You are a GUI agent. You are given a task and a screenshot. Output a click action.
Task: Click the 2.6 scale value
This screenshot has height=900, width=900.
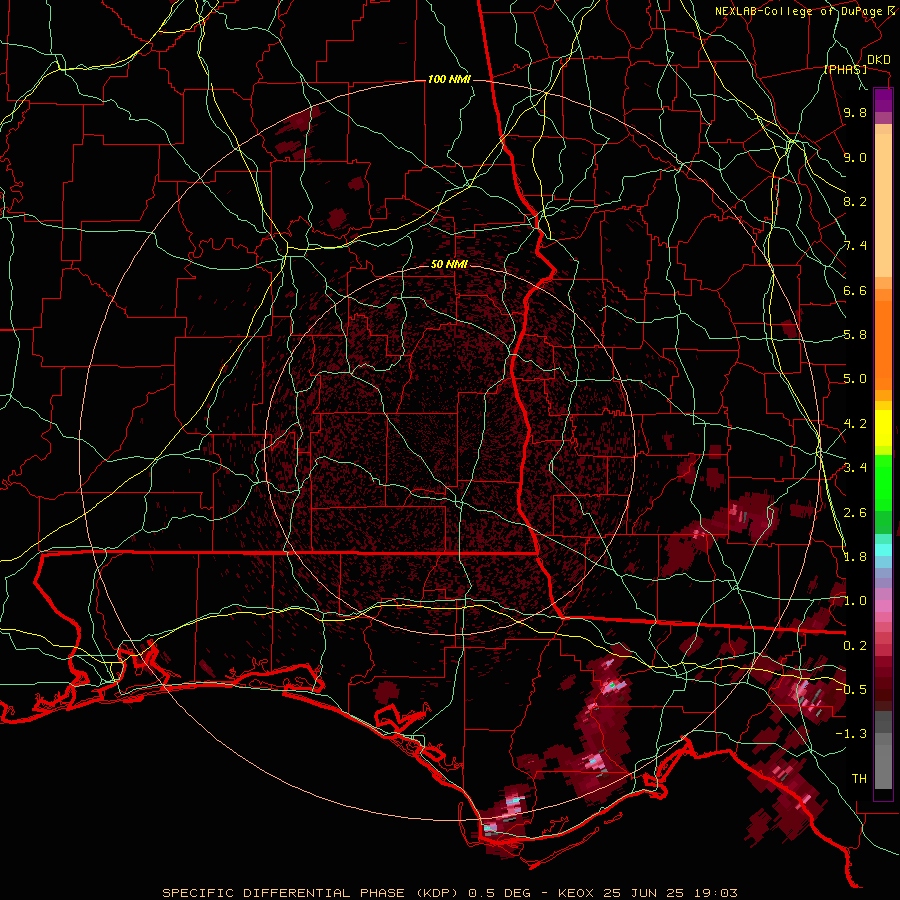[855, 512]
